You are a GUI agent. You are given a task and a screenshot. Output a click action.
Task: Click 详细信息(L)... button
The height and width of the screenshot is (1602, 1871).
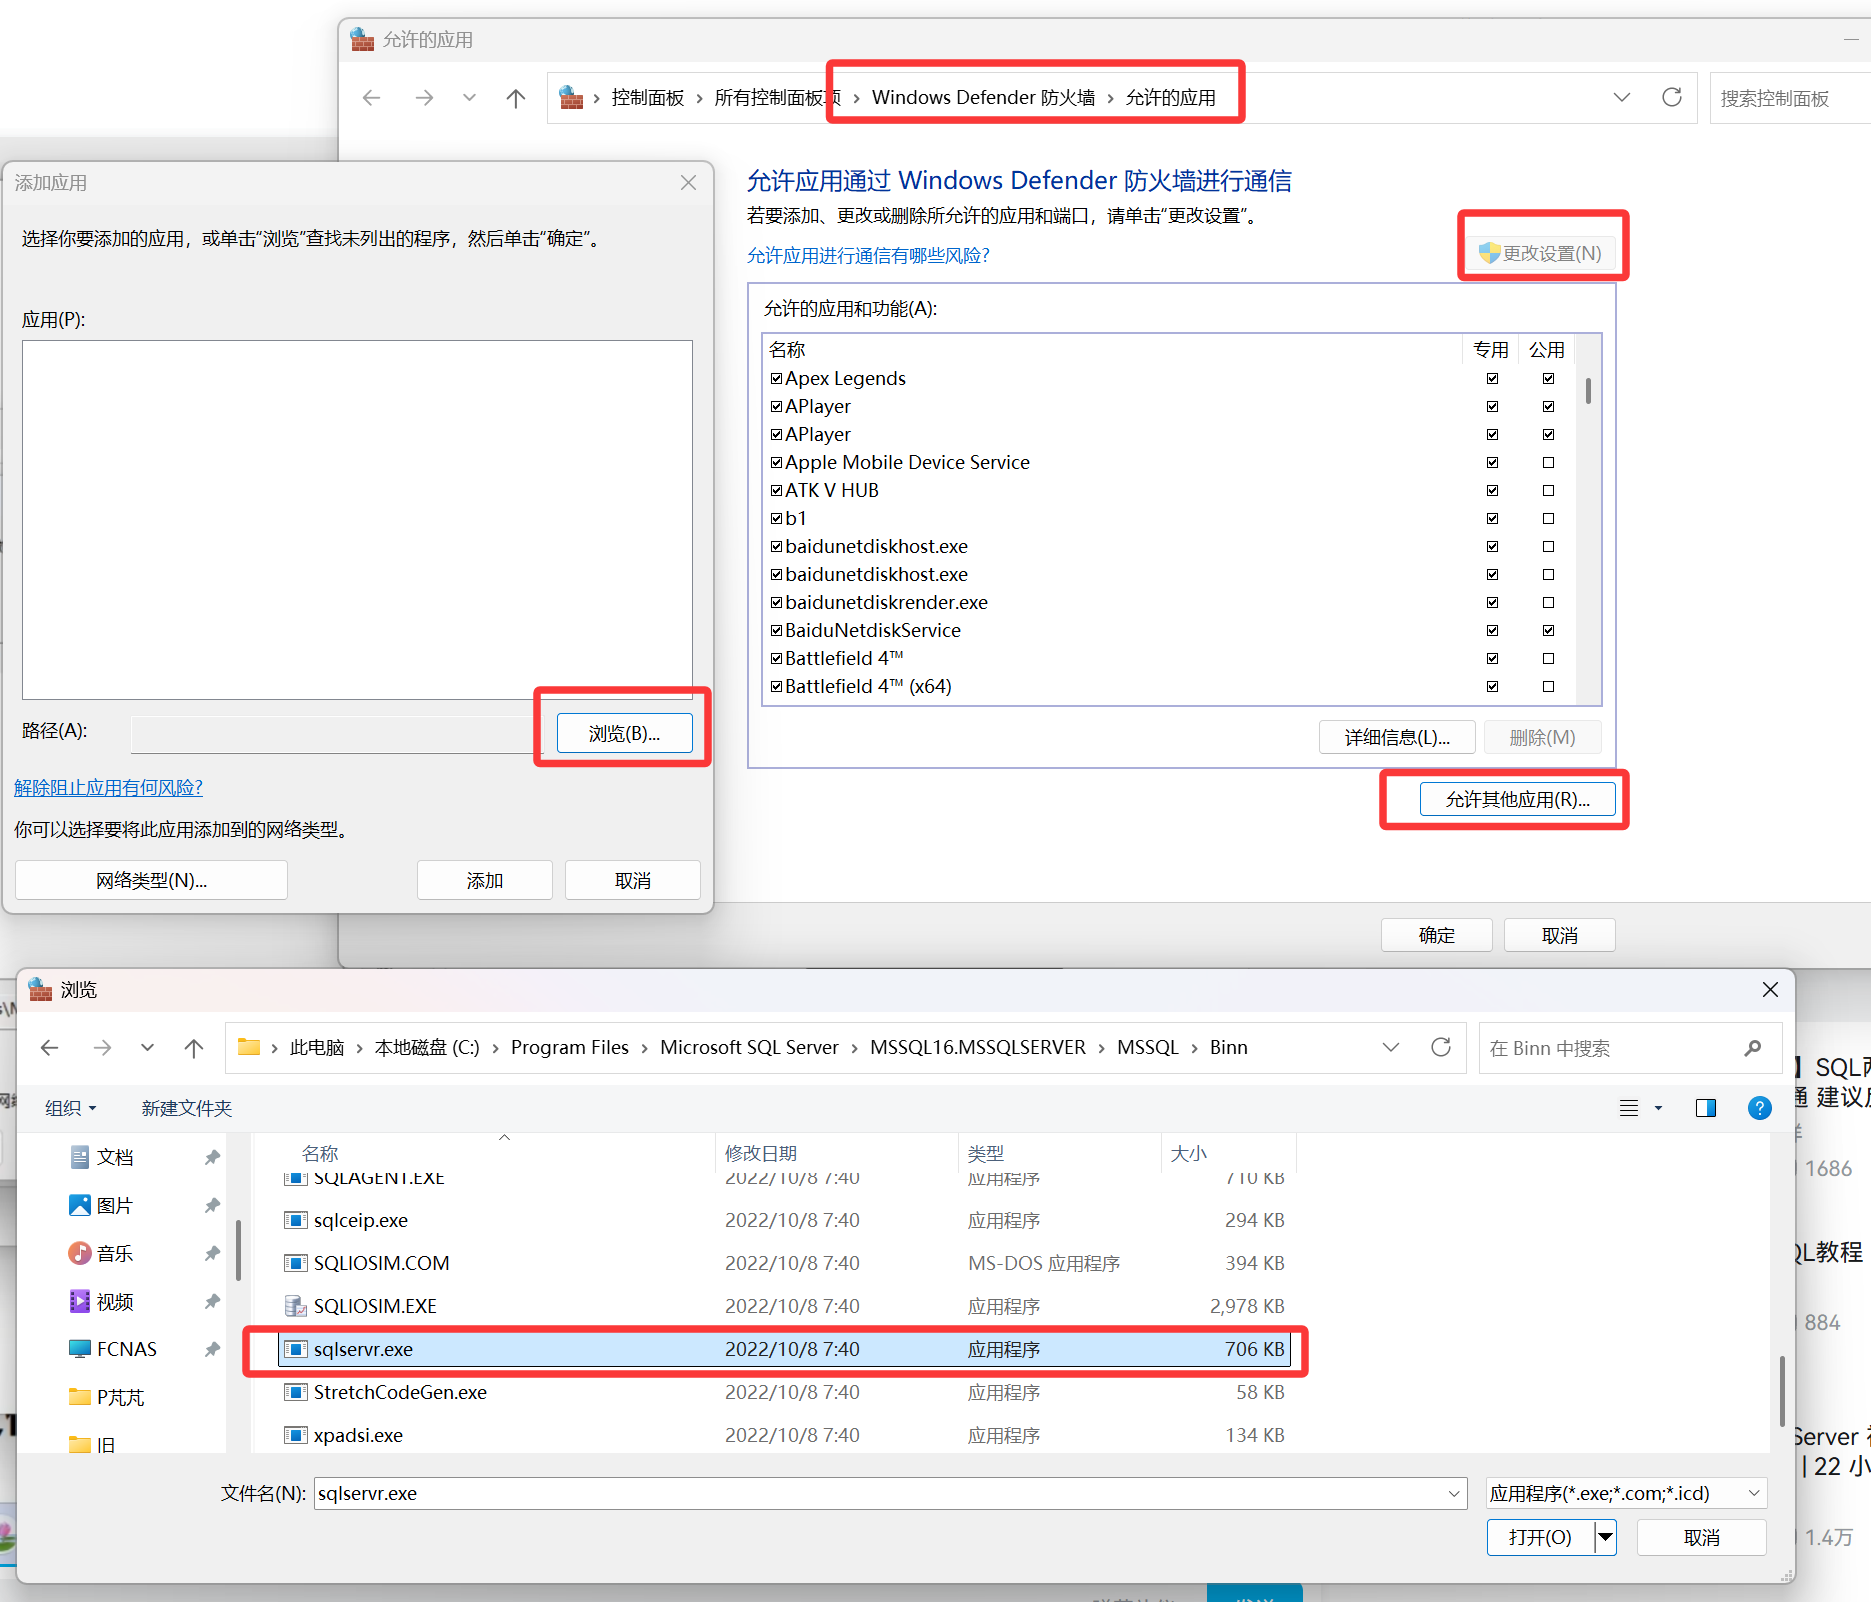pyautogui.click(x=1397, y=737)
